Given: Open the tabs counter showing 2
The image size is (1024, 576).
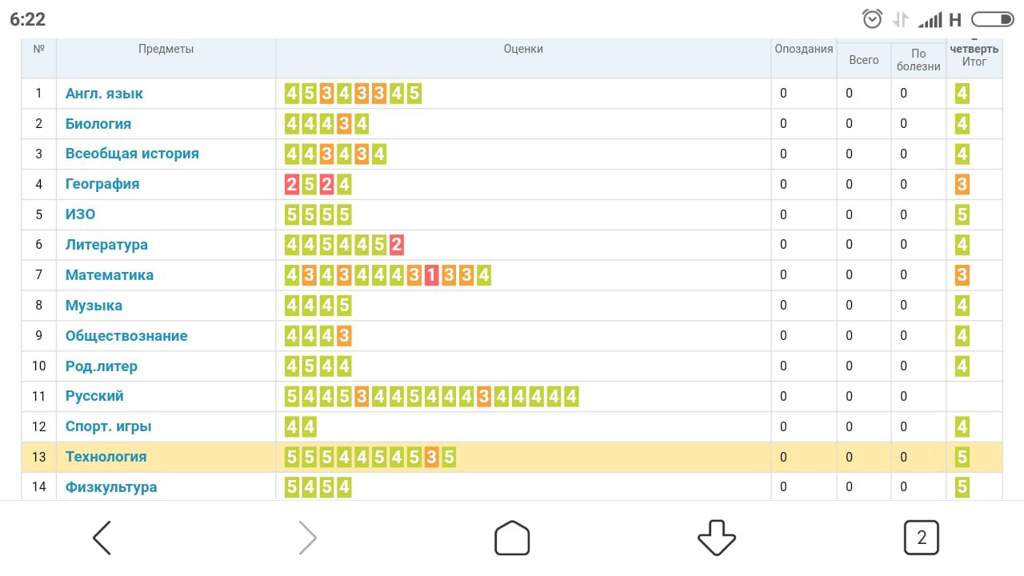Looking at the screenshot, I should (x=921, y=537).
